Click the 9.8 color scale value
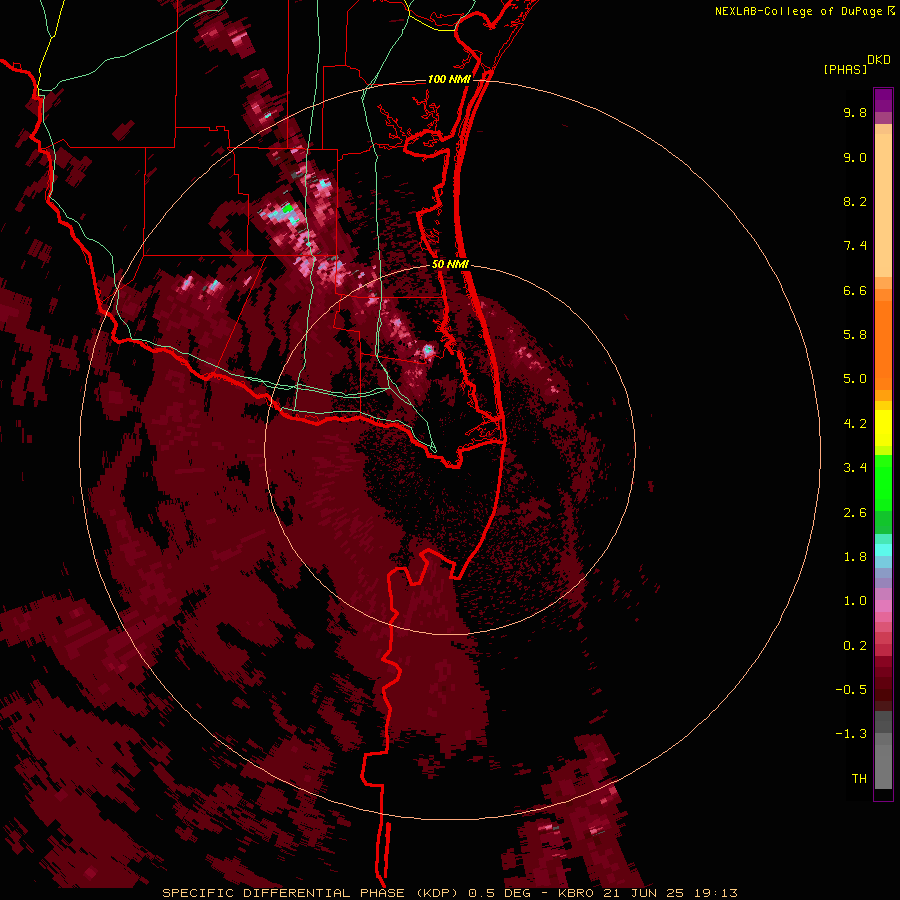Viewport: 900px width, 900px height. coord(855,112)
